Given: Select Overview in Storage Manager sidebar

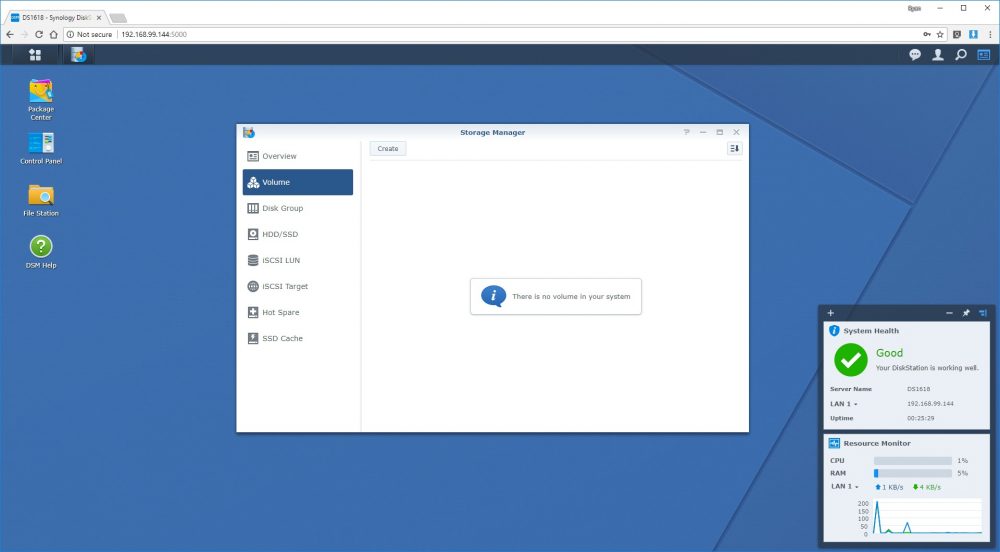Looking at the screenshot, I should pyautogui.click(x=298, y=156).
